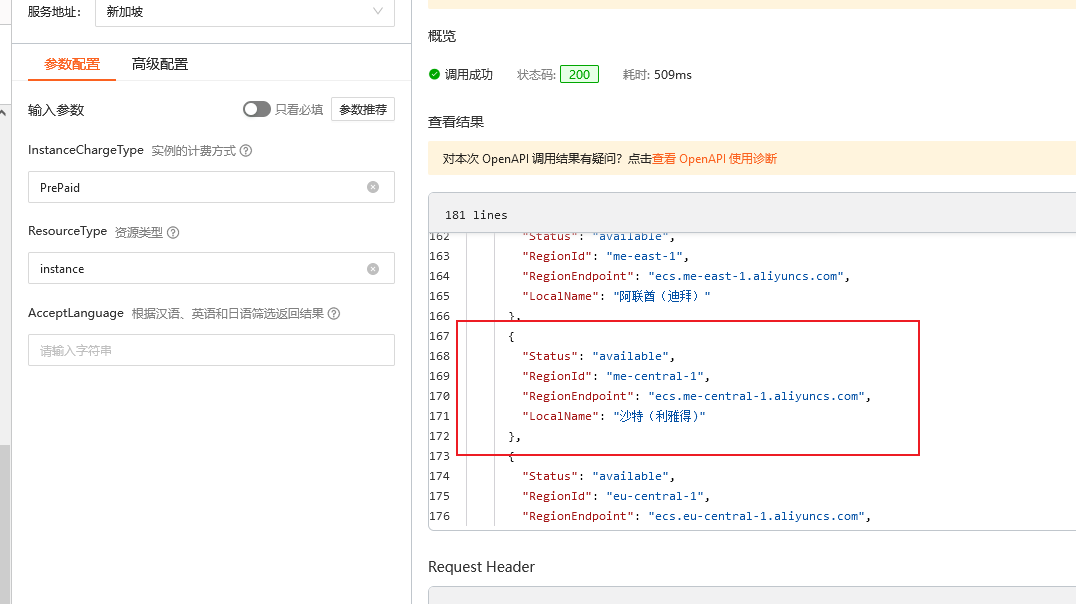Click the left panel scroll-up arrow
The height and width of the screenshot is (604, 1076).
point(3,111)
